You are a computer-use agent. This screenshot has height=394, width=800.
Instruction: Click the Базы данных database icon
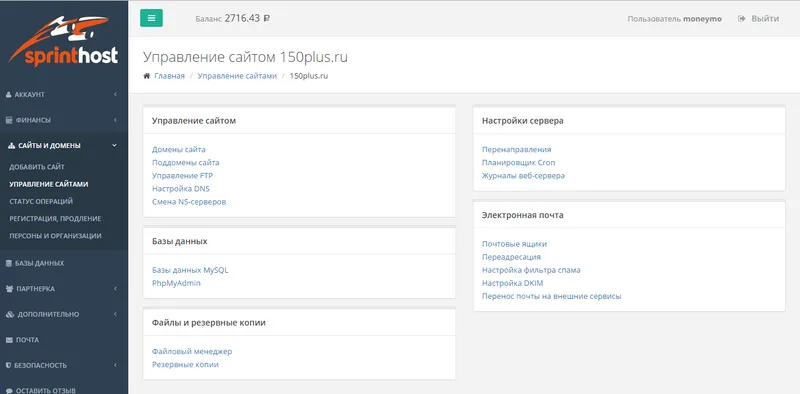coord(9,263)
